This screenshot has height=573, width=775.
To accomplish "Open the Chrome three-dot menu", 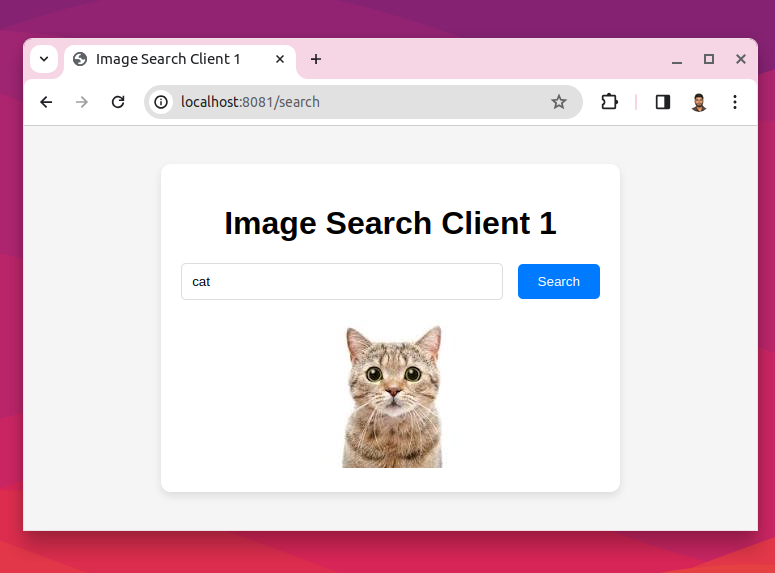I will pyautogui.click(x=734, y=102).
